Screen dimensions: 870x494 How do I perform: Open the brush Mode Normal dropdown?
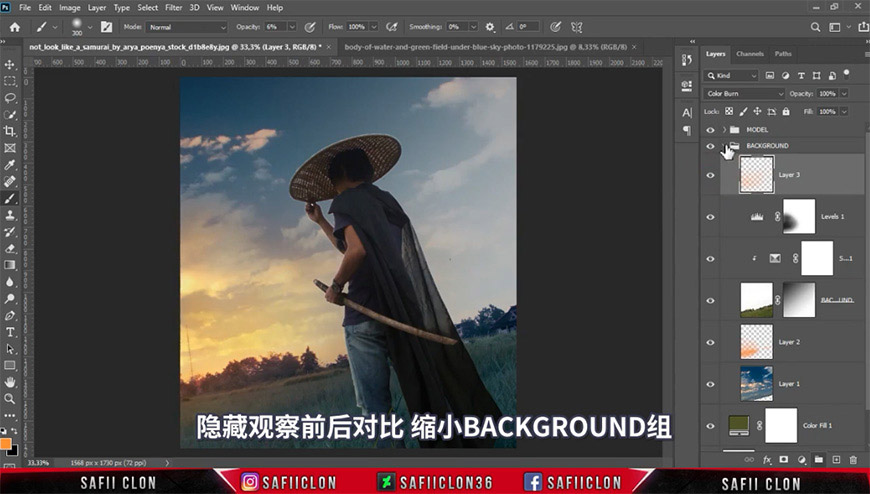pos(188,27)
